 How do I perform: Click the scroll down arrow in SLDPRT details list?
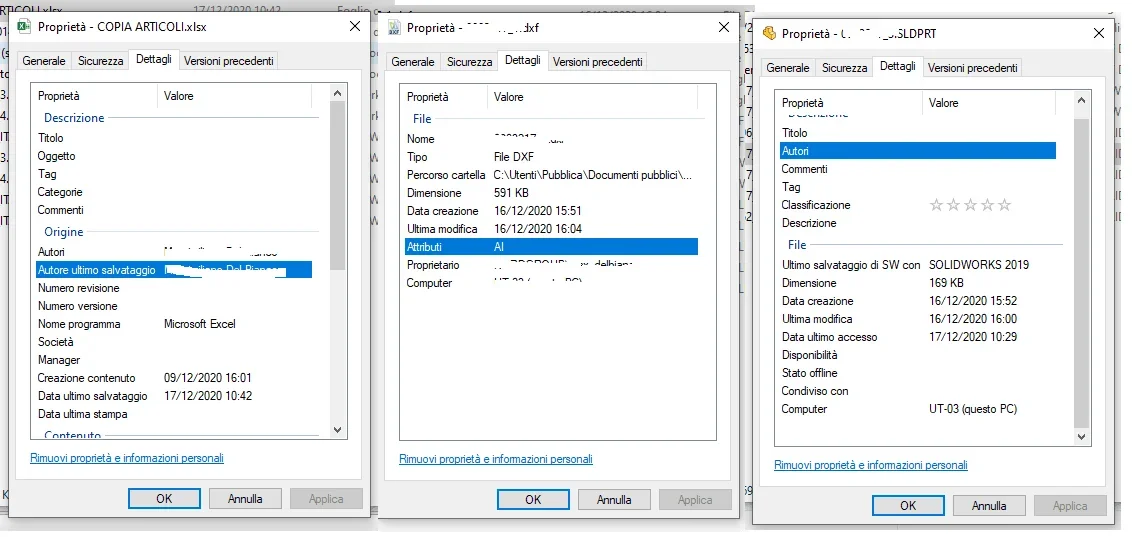click(x=1081, y=437)
